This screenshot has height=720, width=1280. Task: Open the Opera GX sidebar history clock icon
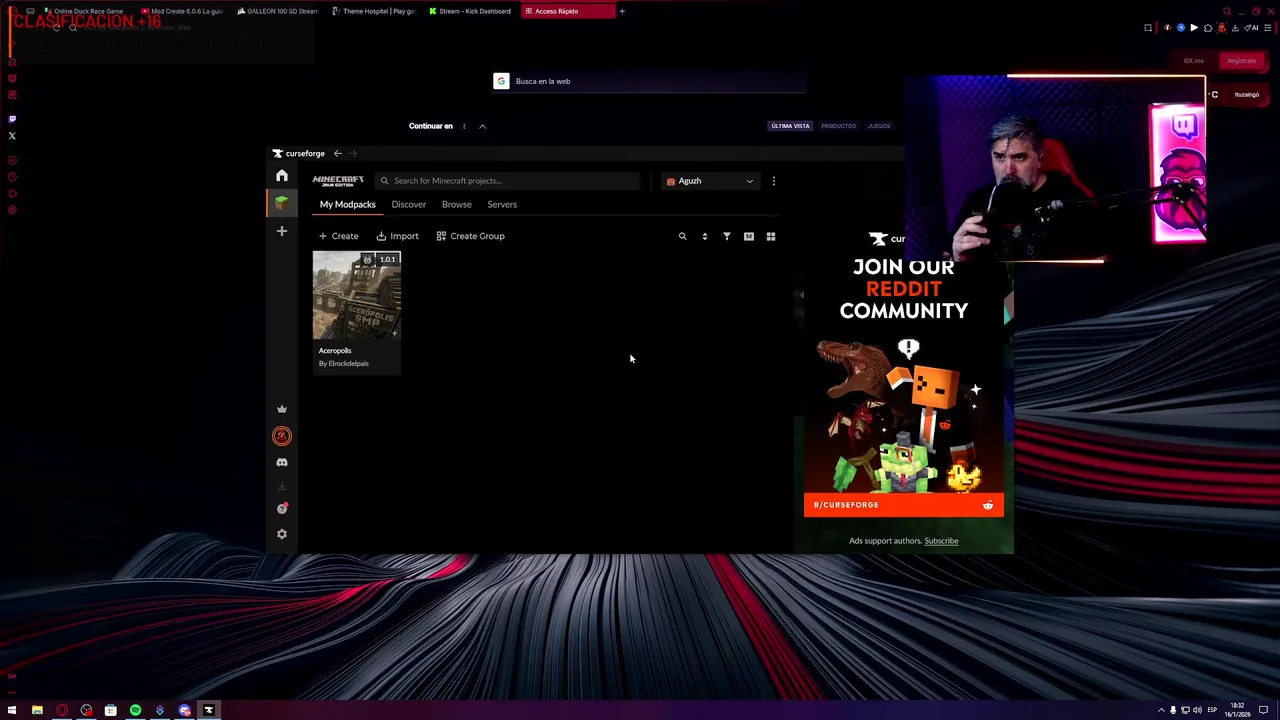(x=12, y=177)
